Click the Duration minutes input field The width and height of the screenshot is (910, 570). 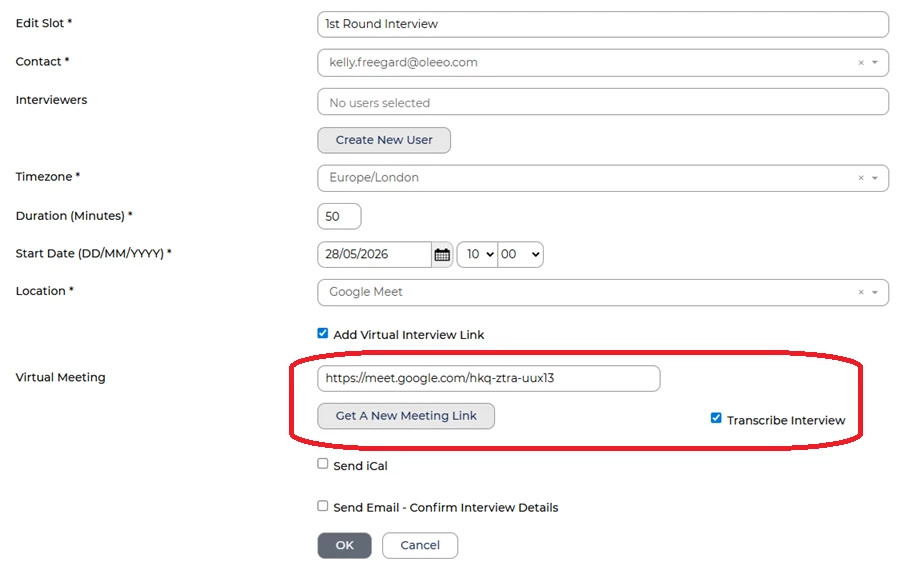click(340, 217)
